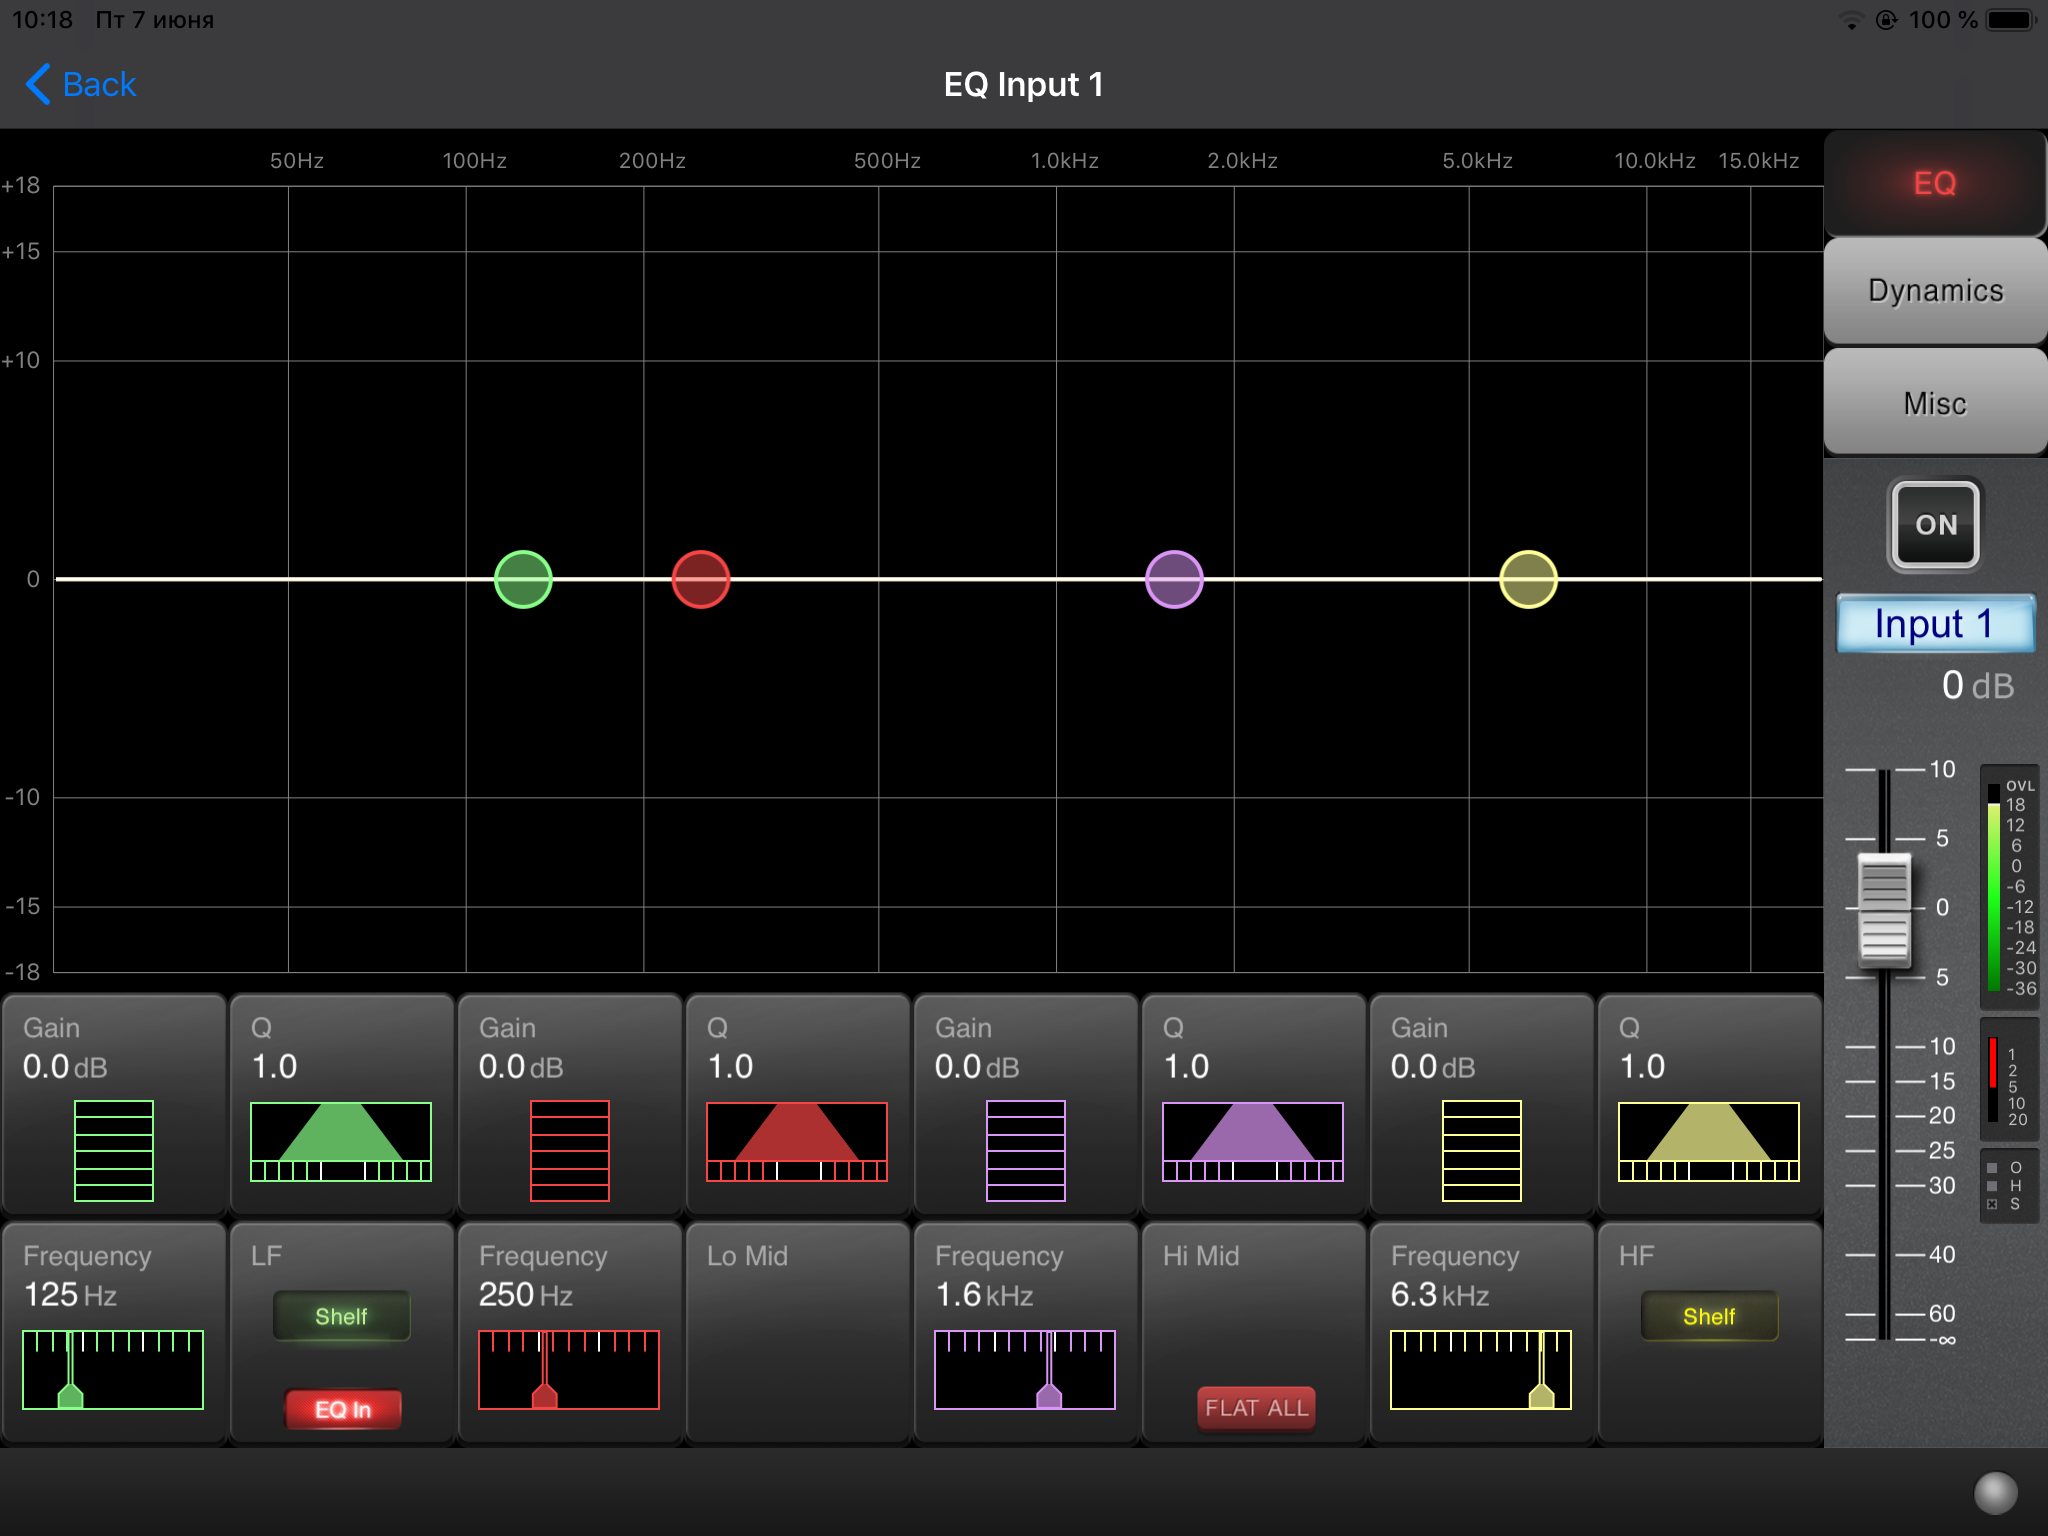The image size is (2048, 1536).
Task: Tap the yellow HF Q bandwidth graphic
Action: (x=1709, y=1142)
